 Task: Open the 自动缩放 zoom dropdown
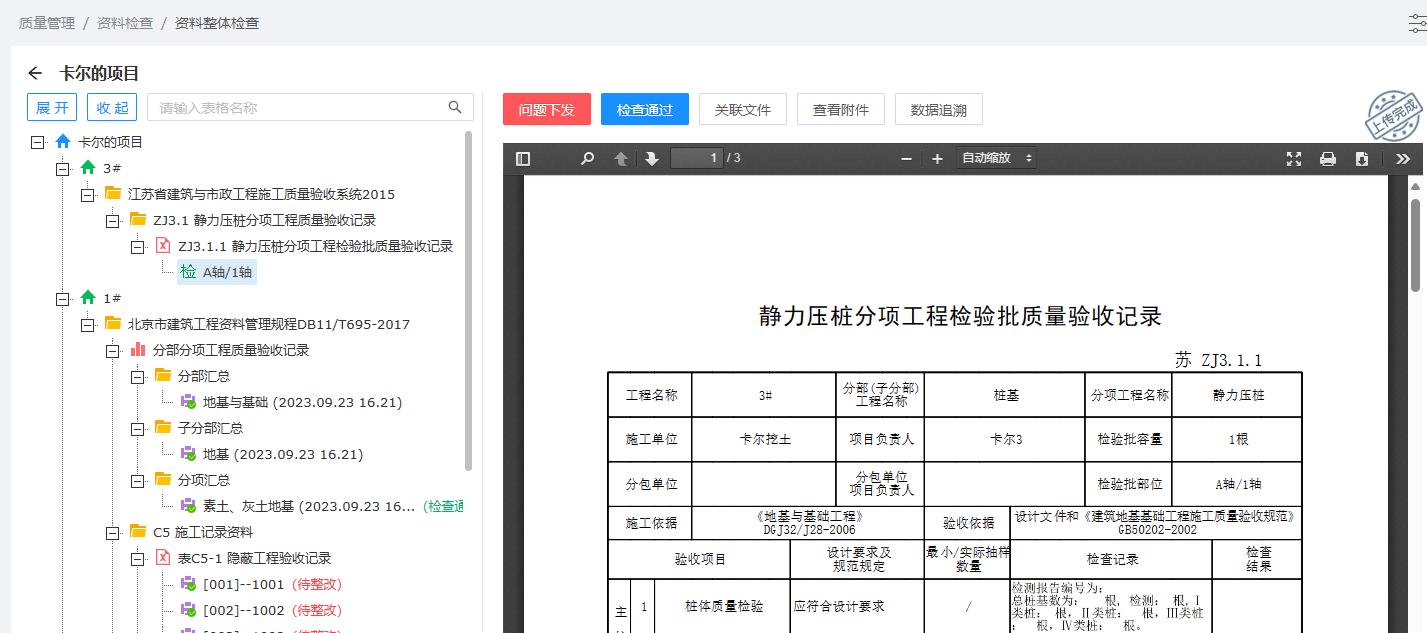click(x=996, y=158)
